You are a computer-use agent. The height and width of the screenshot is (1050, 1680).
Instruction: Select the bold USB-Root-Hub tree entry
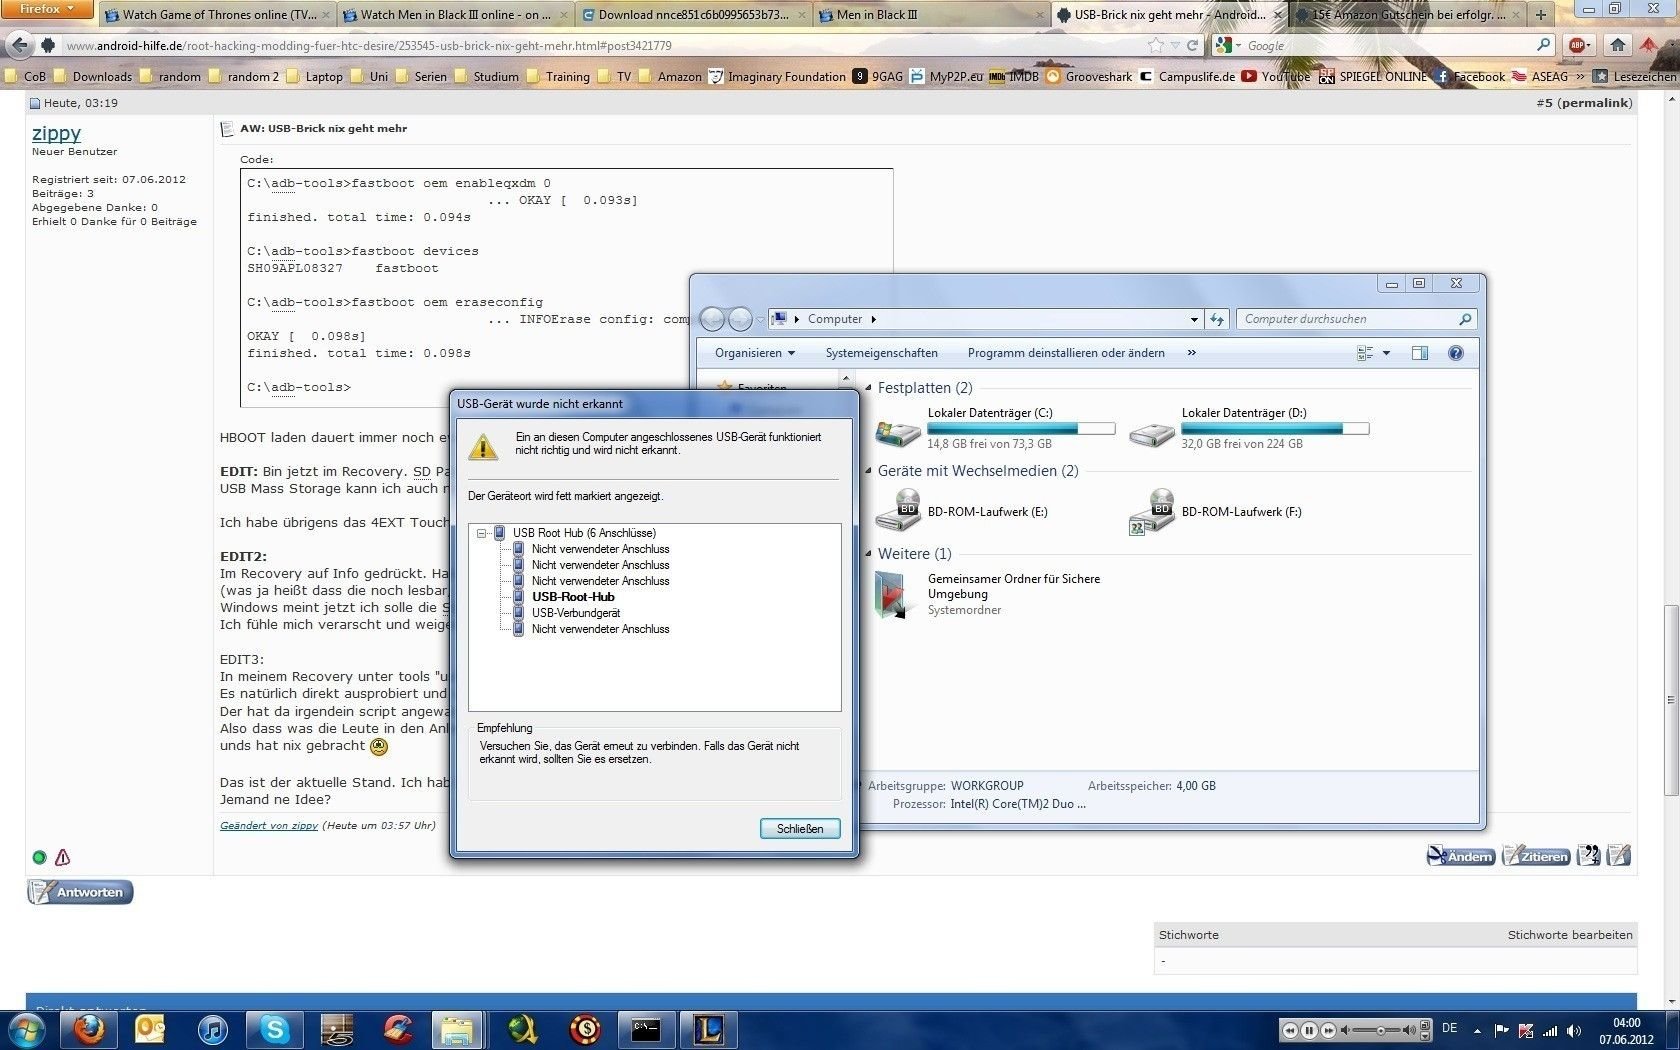pos(573,597)
